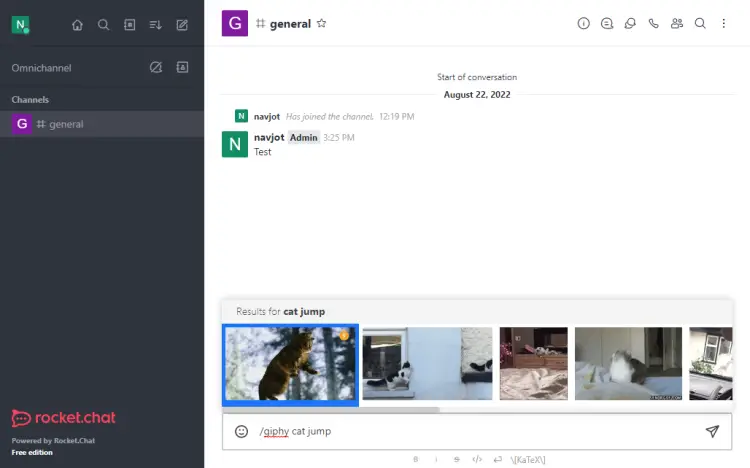
Task: Click the sidebar search icon
Action: pyautogui.click(x=103, y=25)
